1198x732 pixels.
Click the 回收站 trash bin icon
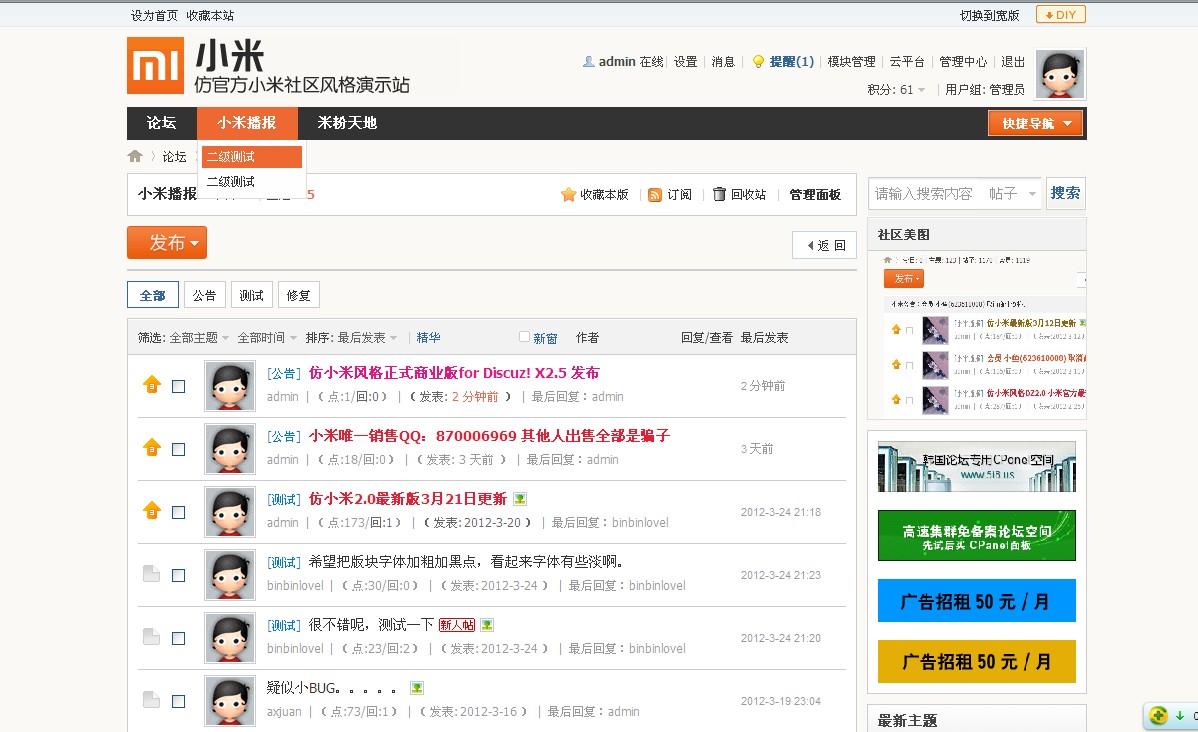point(719,194)
